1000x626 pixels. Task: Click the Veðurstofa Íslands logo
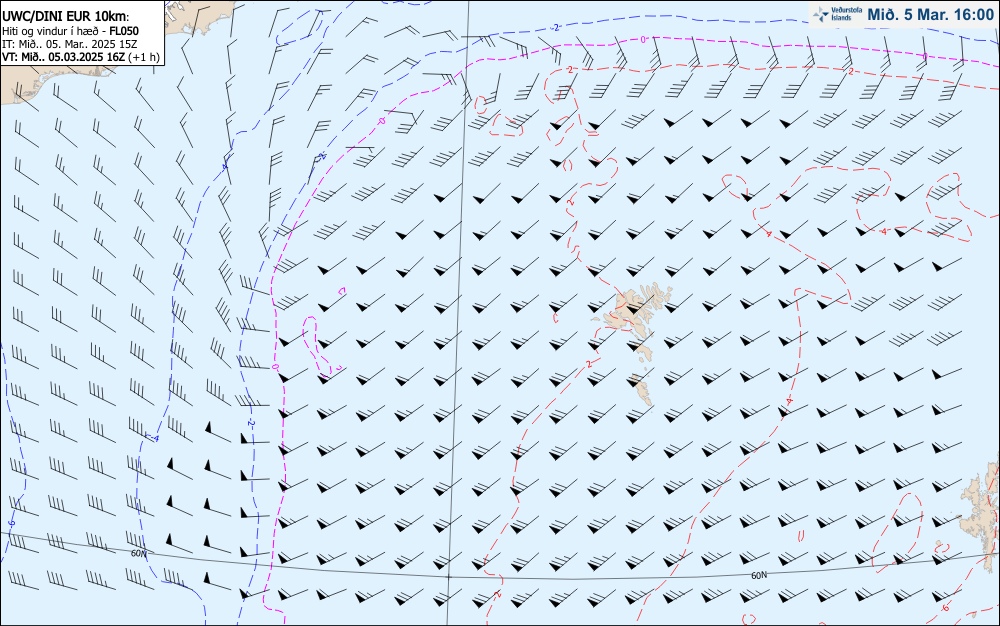[x=838, y=14]
